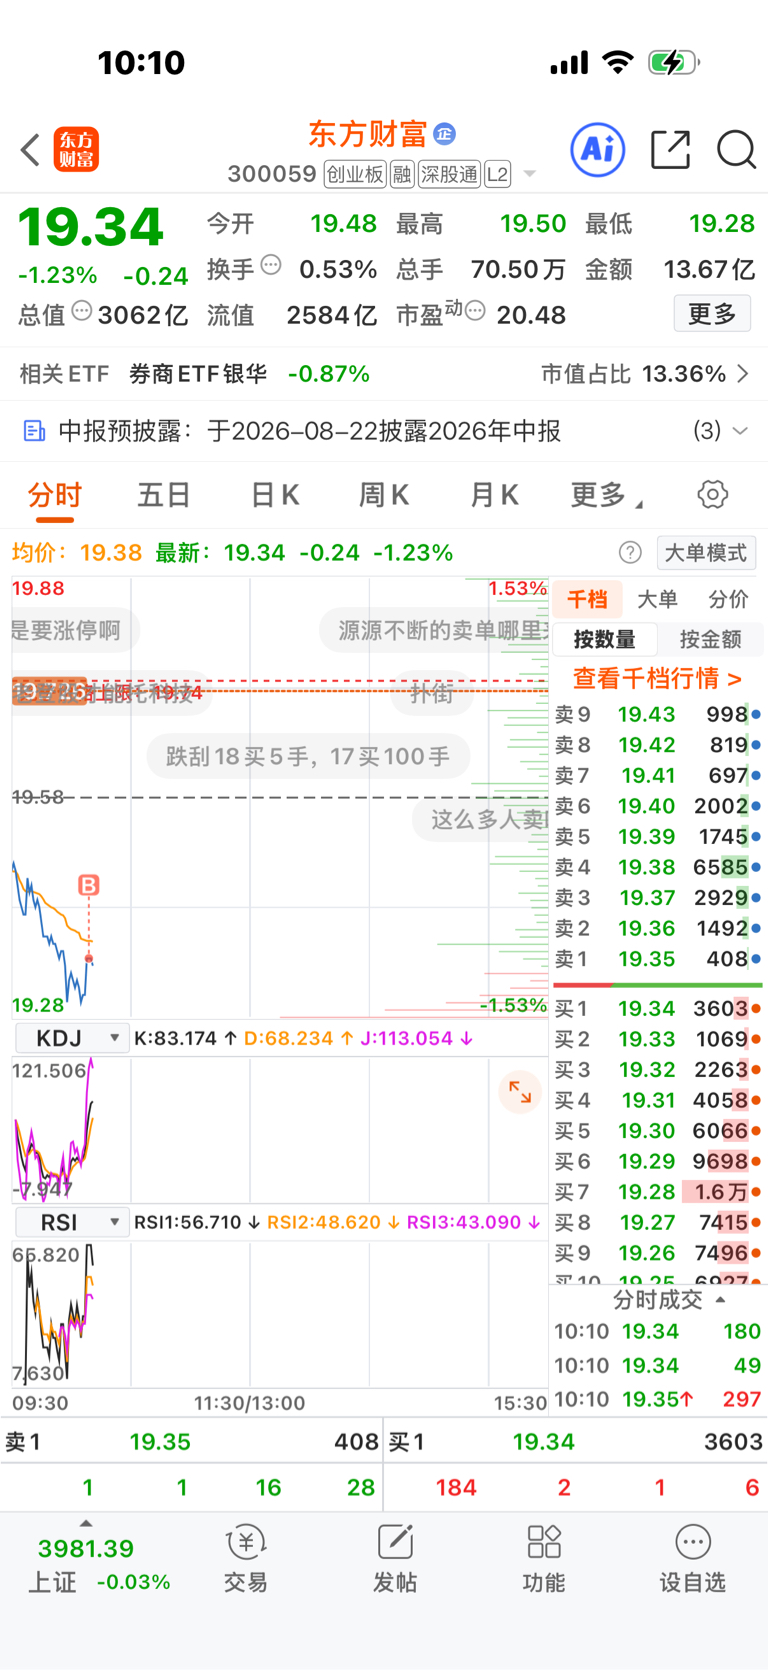Image resolution: width=768 pixels, height=1670 pixels.
Task: Tap 跌刮18买5手 comment bubble
Action: [308, 756]
